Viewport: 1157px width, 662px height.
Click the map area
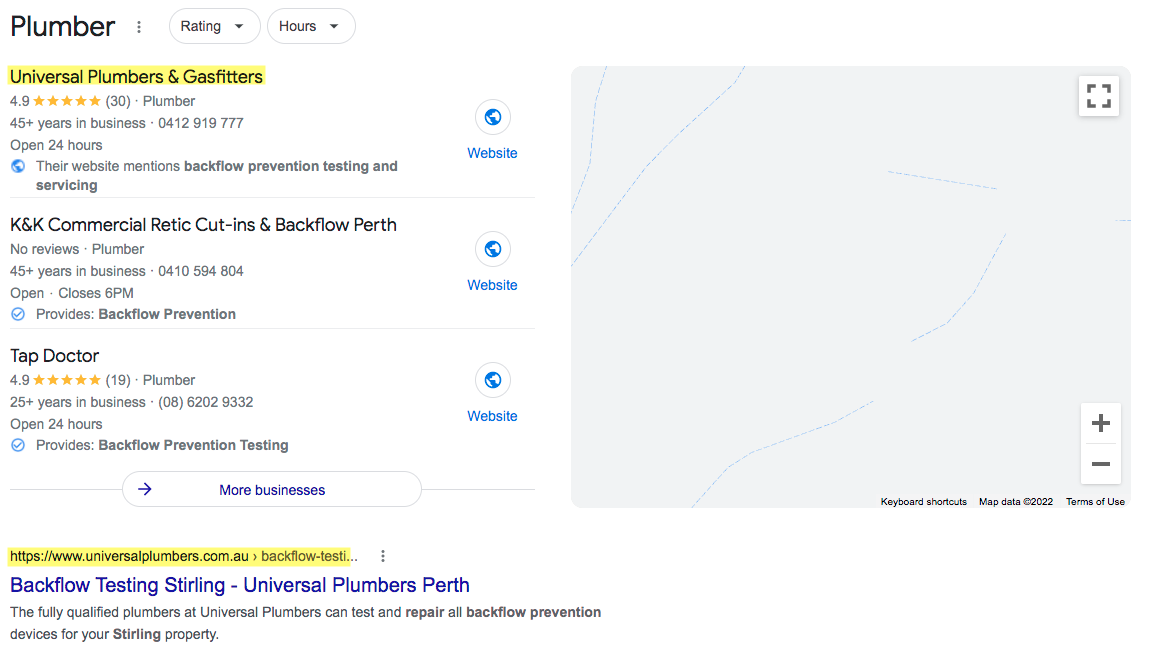(x=850, y=287)
